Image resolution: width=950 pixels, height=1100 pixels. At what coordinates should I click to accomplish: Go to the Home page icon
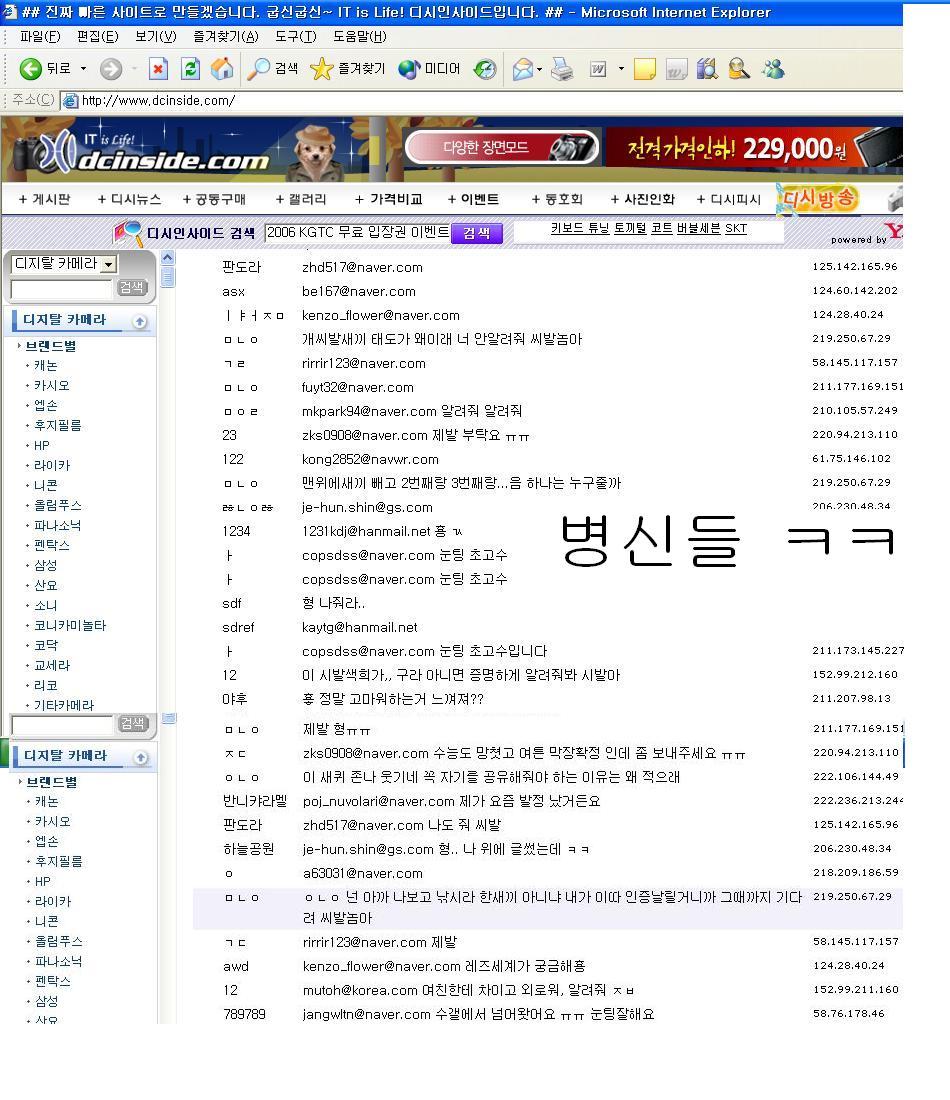click(222, 69)
